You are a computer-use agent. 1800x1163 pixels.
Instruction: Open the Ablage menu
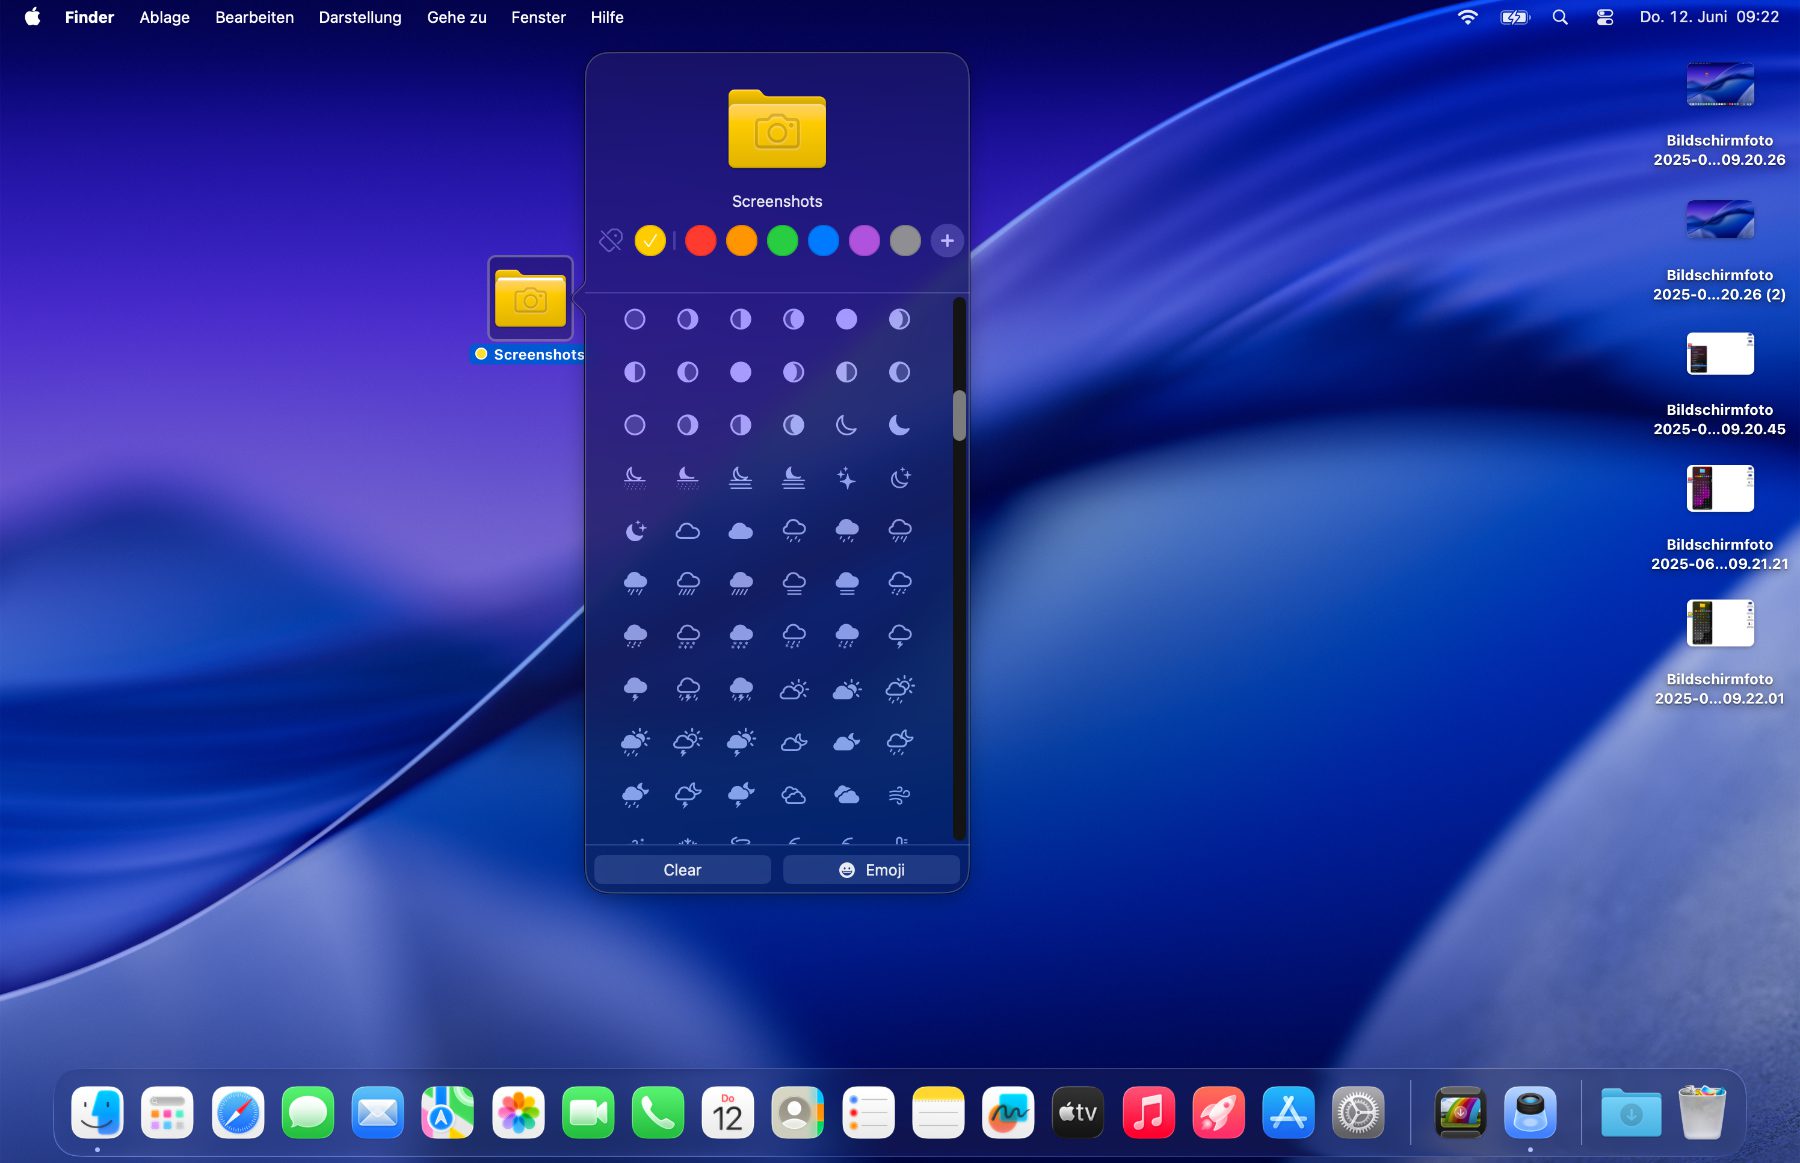click(x=164, y=17)
